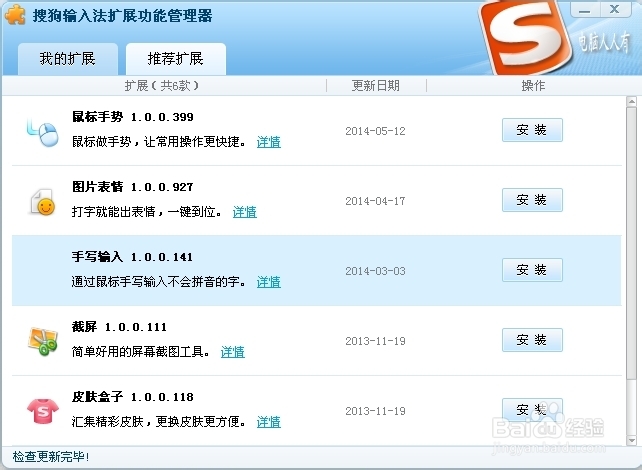Viewport: 642px width, 470px height.
Task: Install the 截屏 extension
Action: coord(532,340)
